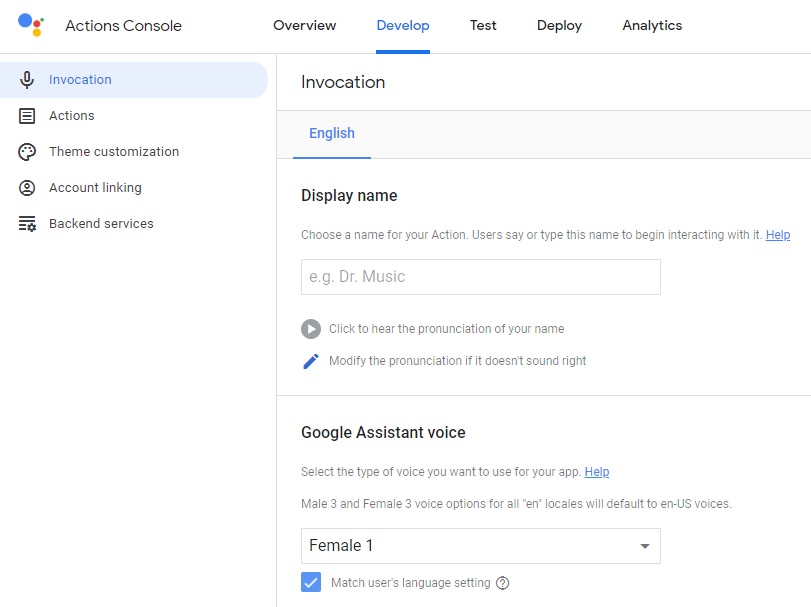Screen dimensions: 811x607
Task: Uncheck Match user's language setting checkbox
Action: tap(311, 583)
